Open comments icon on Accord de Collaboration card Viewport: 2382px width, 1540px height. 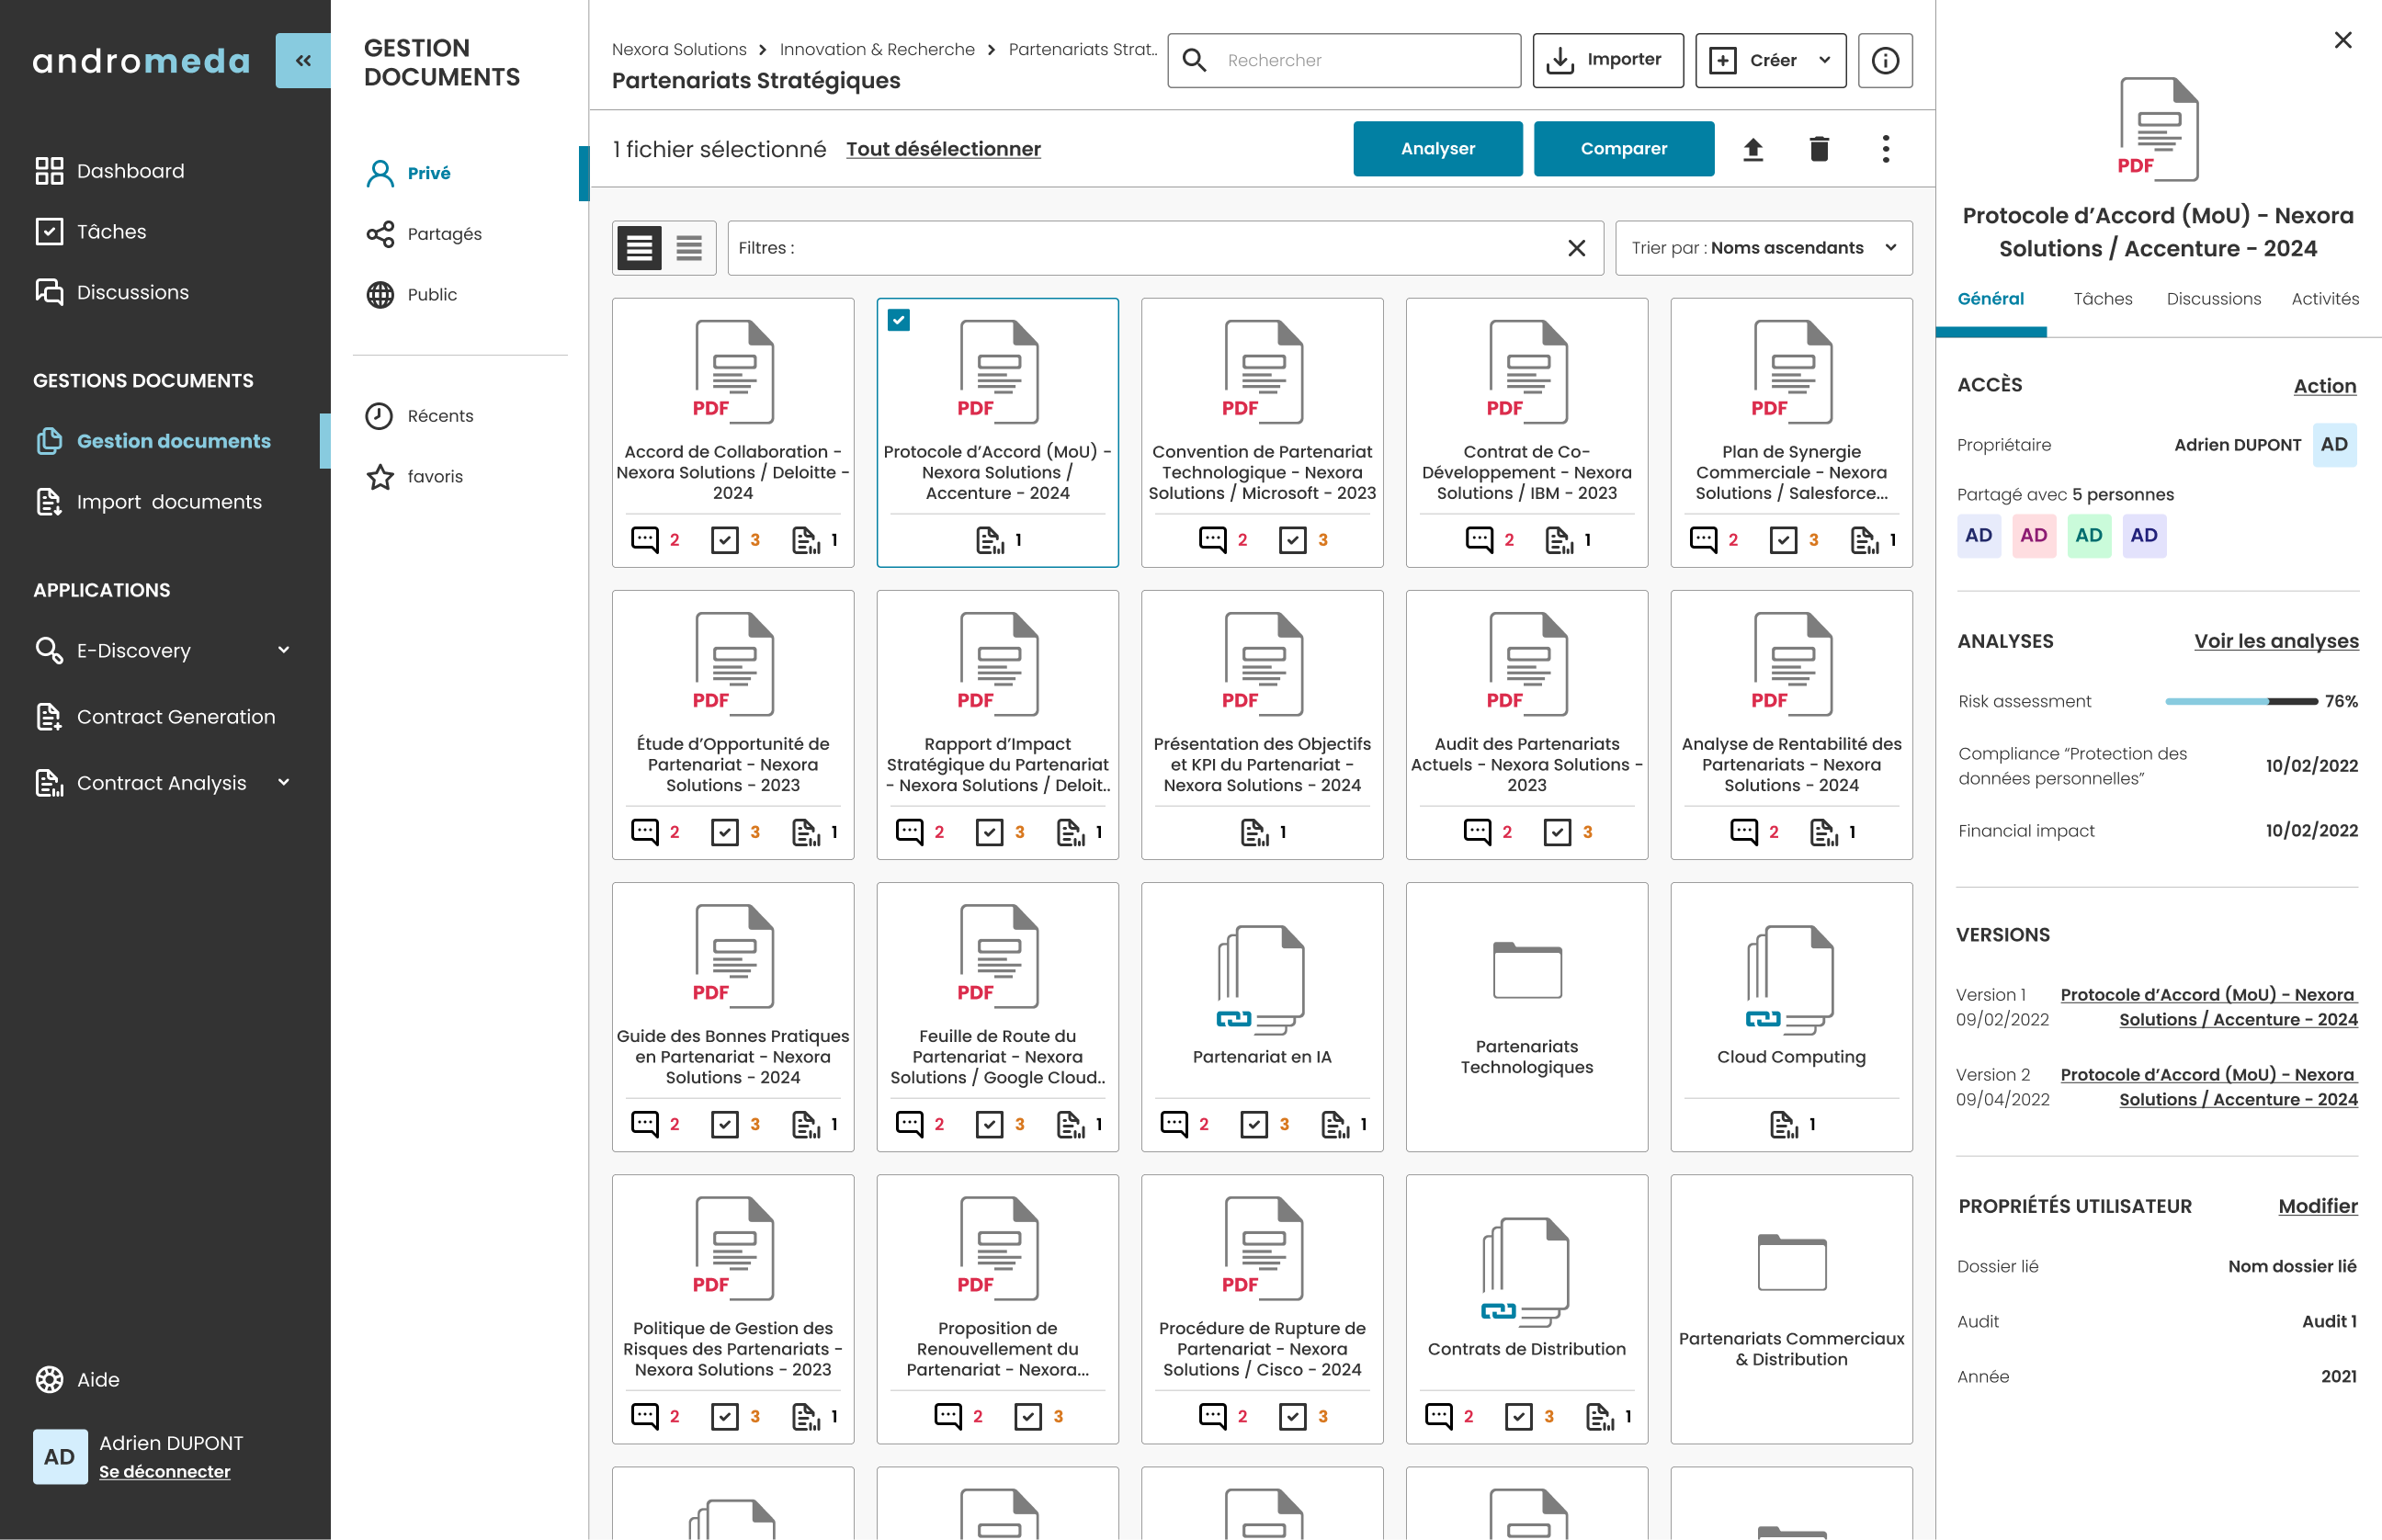click(x=645, y=540)
